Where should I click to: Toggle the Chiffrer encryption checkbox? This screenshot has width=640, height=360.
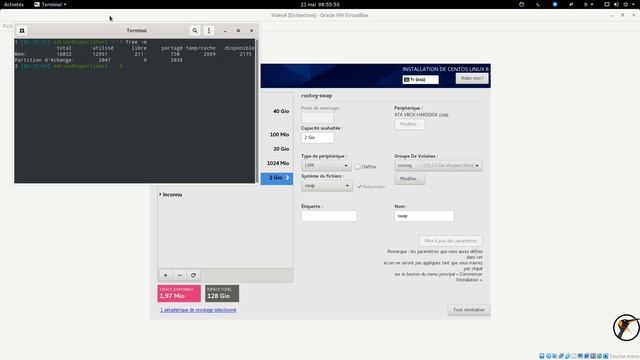(x=358, y=167)
